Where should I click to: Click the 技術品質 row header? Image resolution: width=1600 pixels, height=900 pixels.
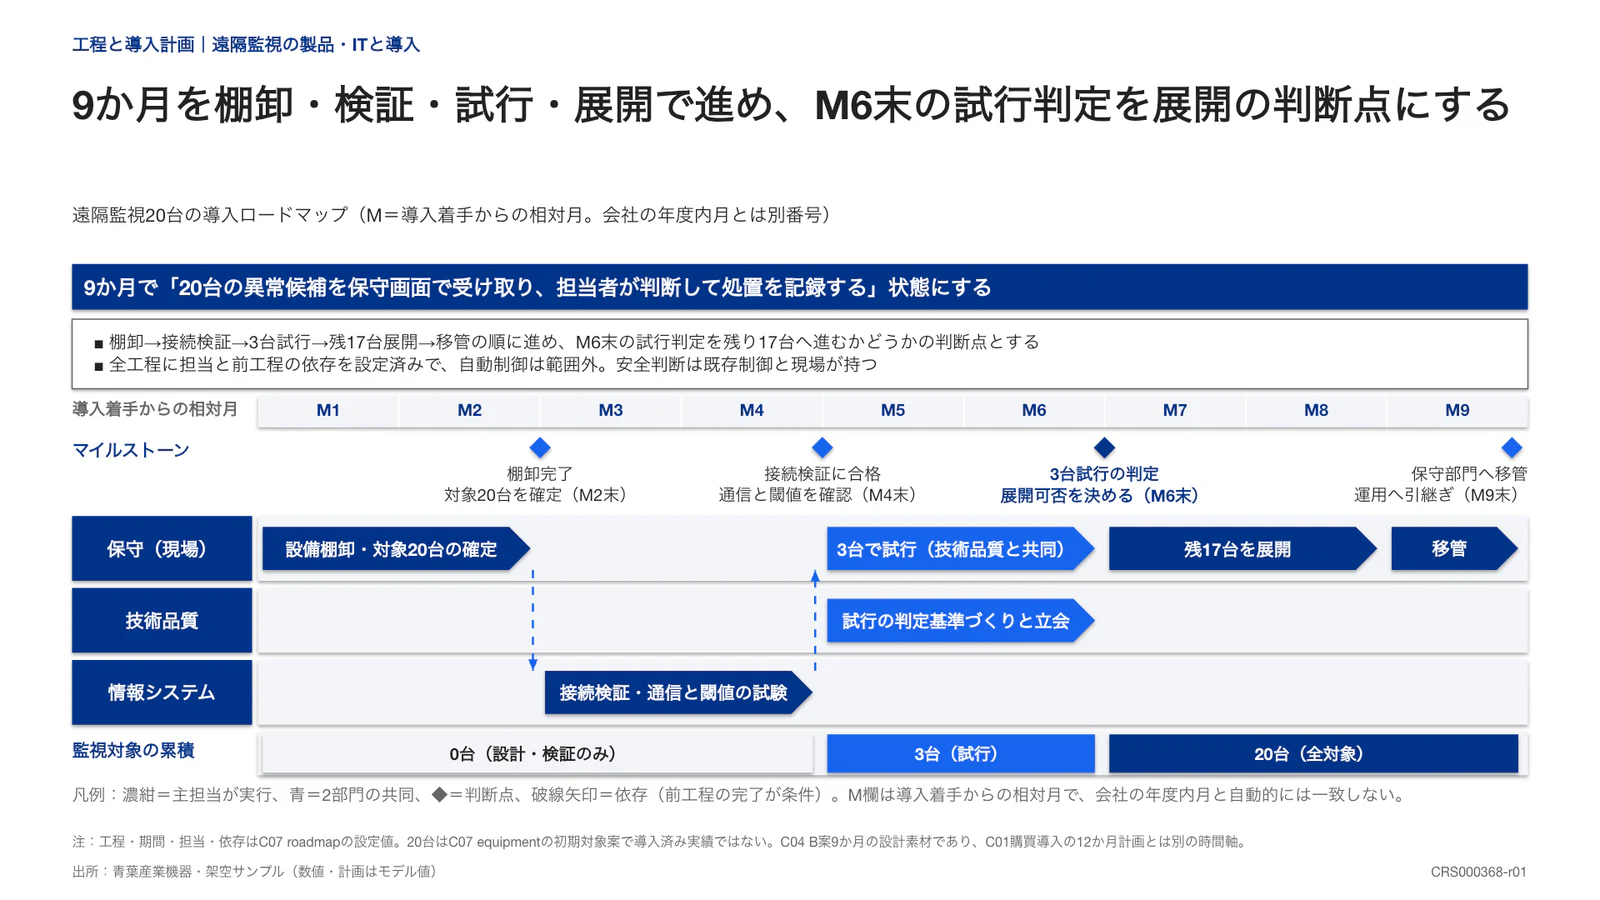(162, 621)
